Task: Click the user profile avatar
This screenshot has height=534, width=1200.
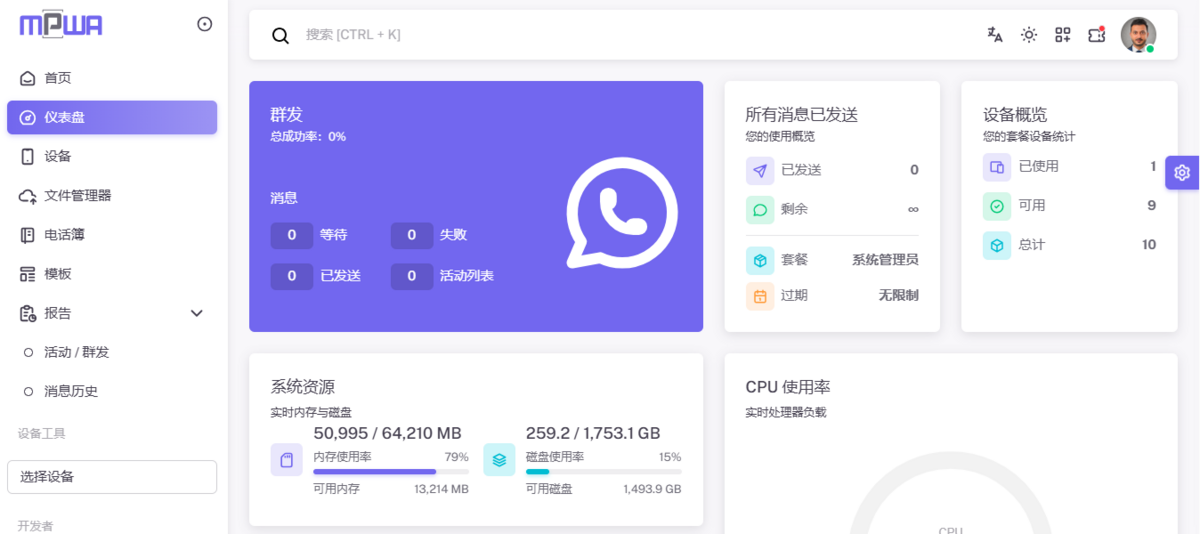Action: (x=1137, y=35)
